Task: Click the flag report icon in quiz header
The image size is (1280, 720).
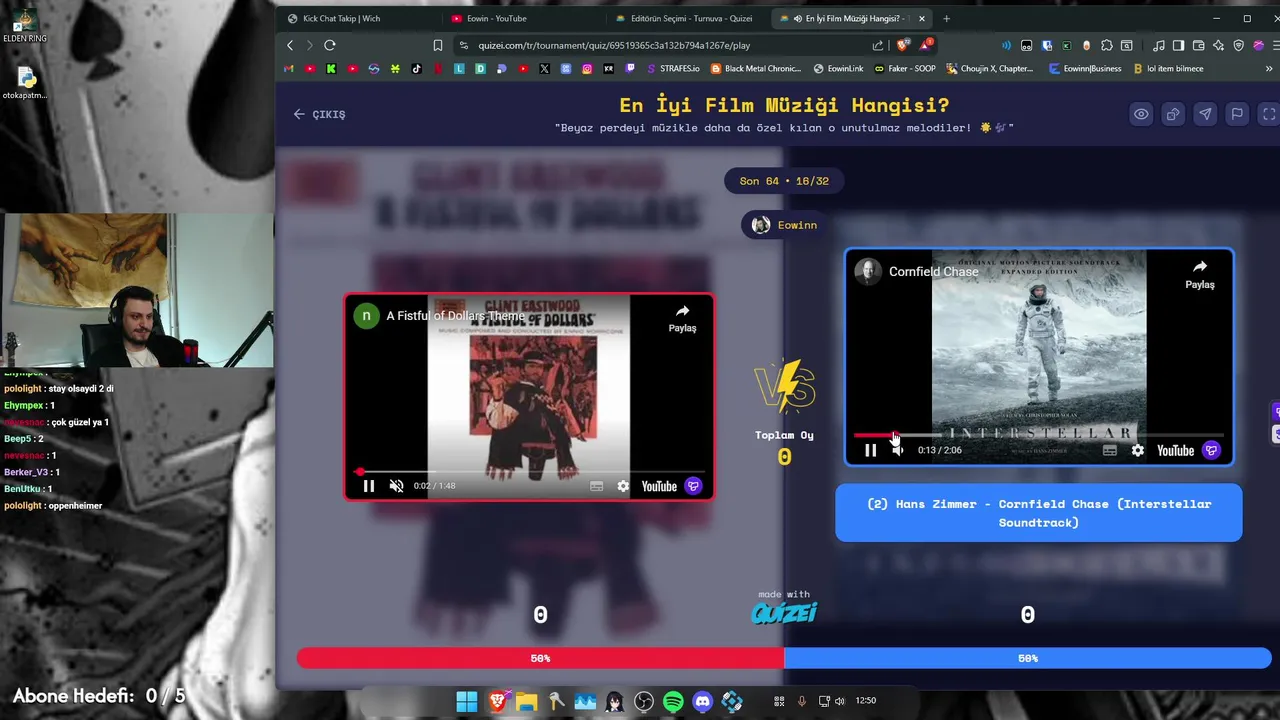Action: click(x=1237, y=114)
